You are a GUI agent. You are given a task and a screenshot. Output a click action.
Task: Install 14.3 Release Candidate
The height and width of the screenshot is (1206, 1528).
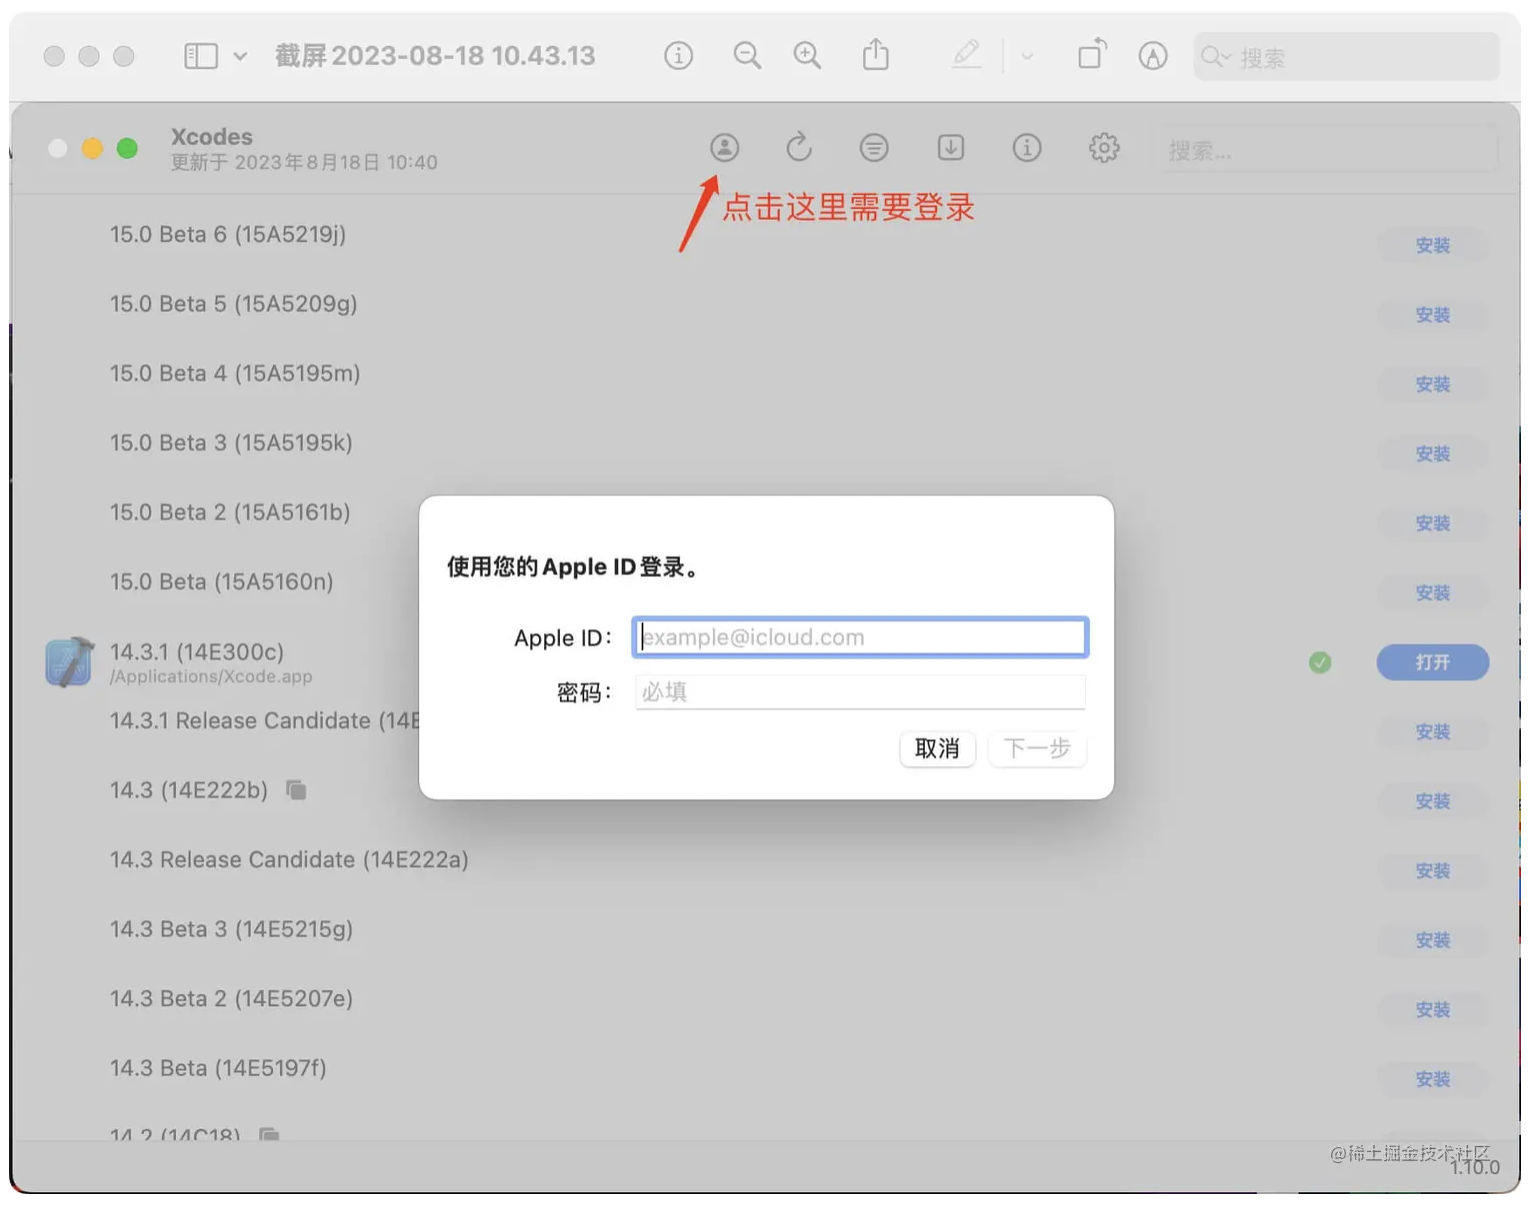pyautogui.click(x=1432, y=871)
